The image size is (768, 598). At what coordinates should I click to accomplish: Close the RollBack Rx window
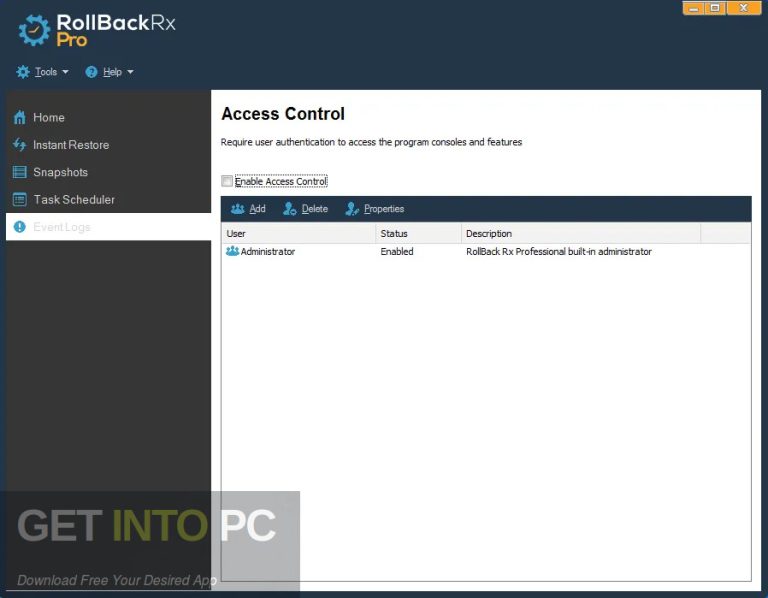(744, 8)
